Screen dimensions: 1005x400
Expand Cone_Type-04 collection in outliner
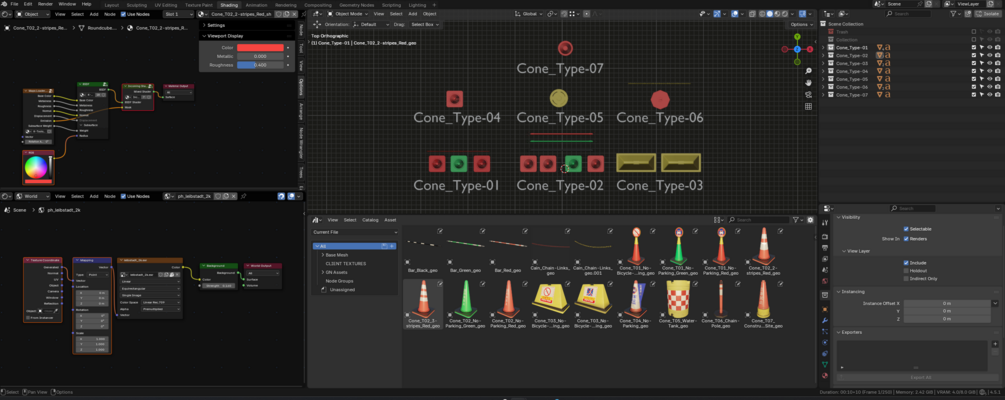coord(824,71)
